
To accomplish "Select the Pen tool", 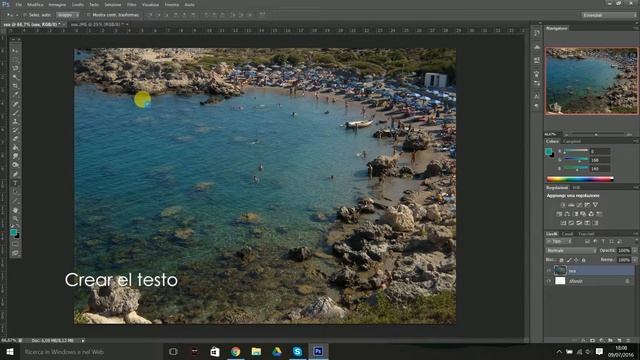I will pyautogui.click(x=15, y=174).
